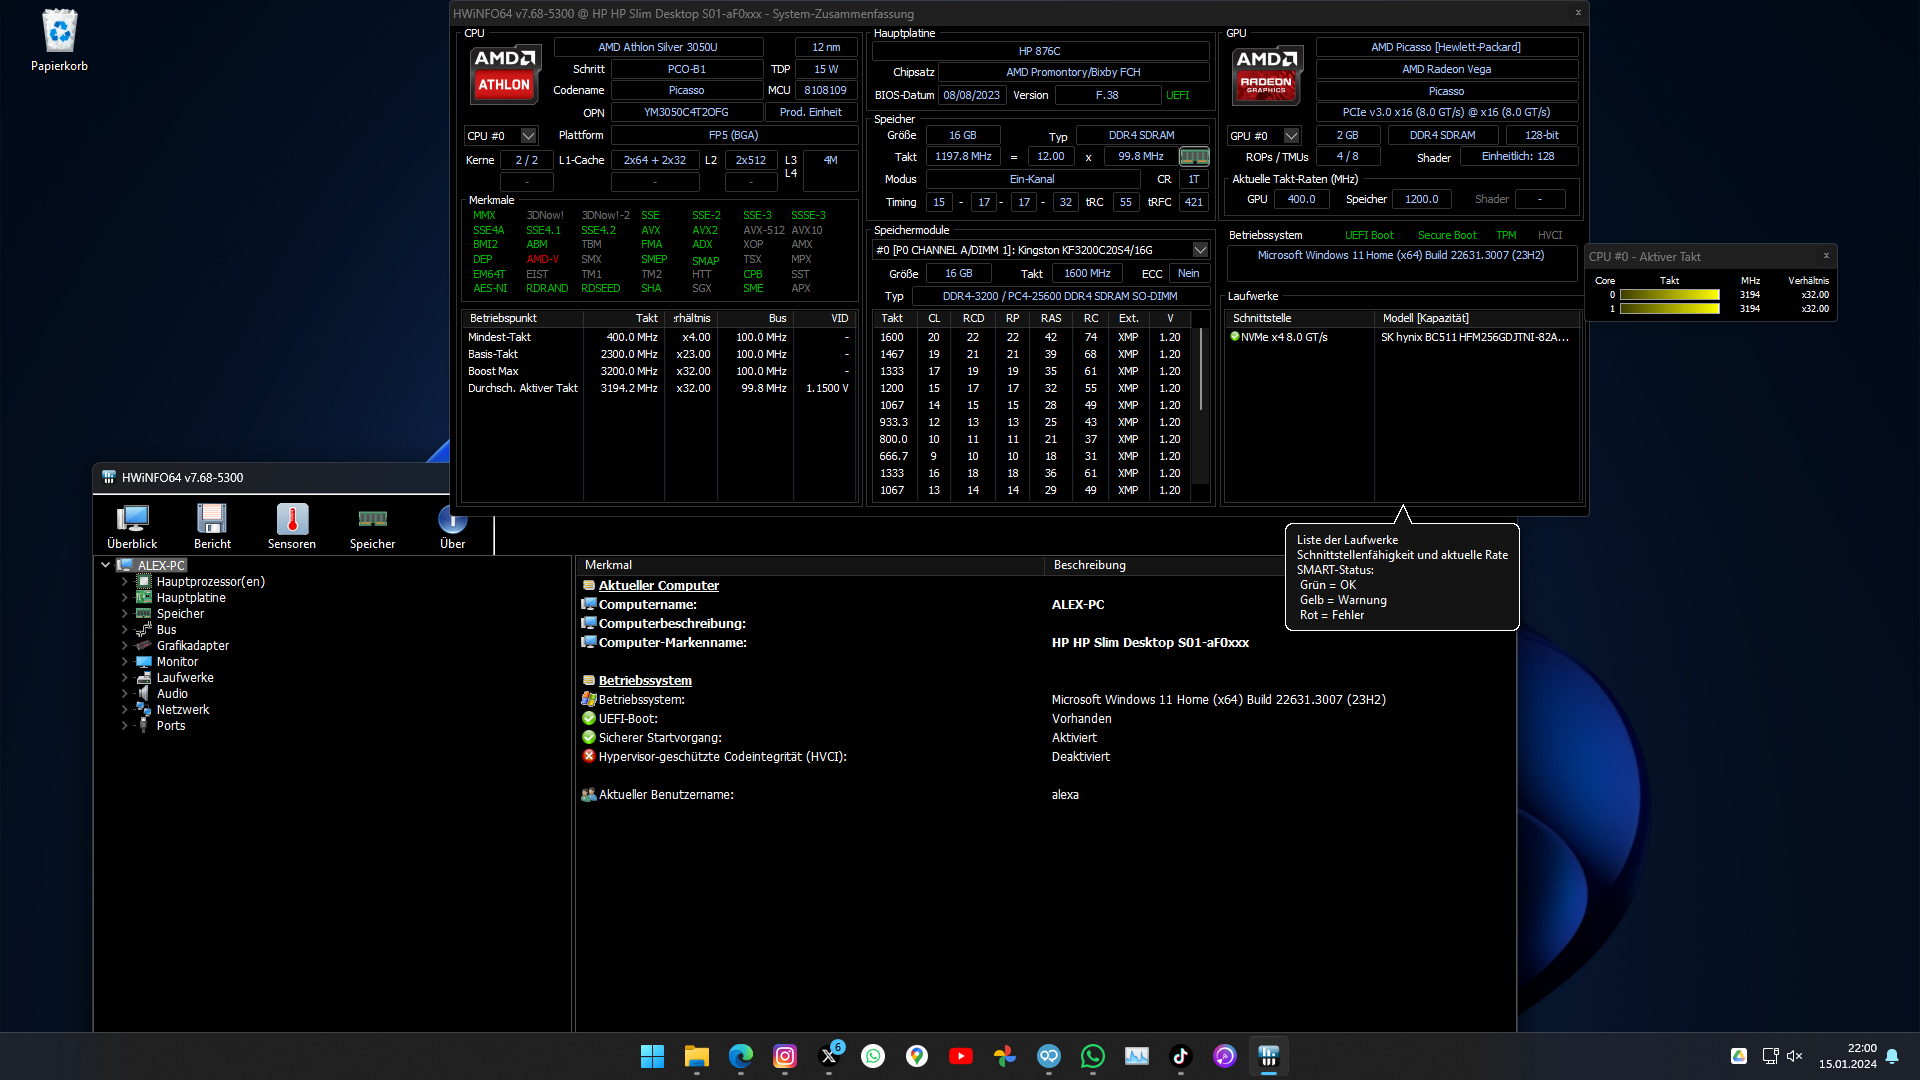Open the Überblick summary toolbar icon

(132, 526)
